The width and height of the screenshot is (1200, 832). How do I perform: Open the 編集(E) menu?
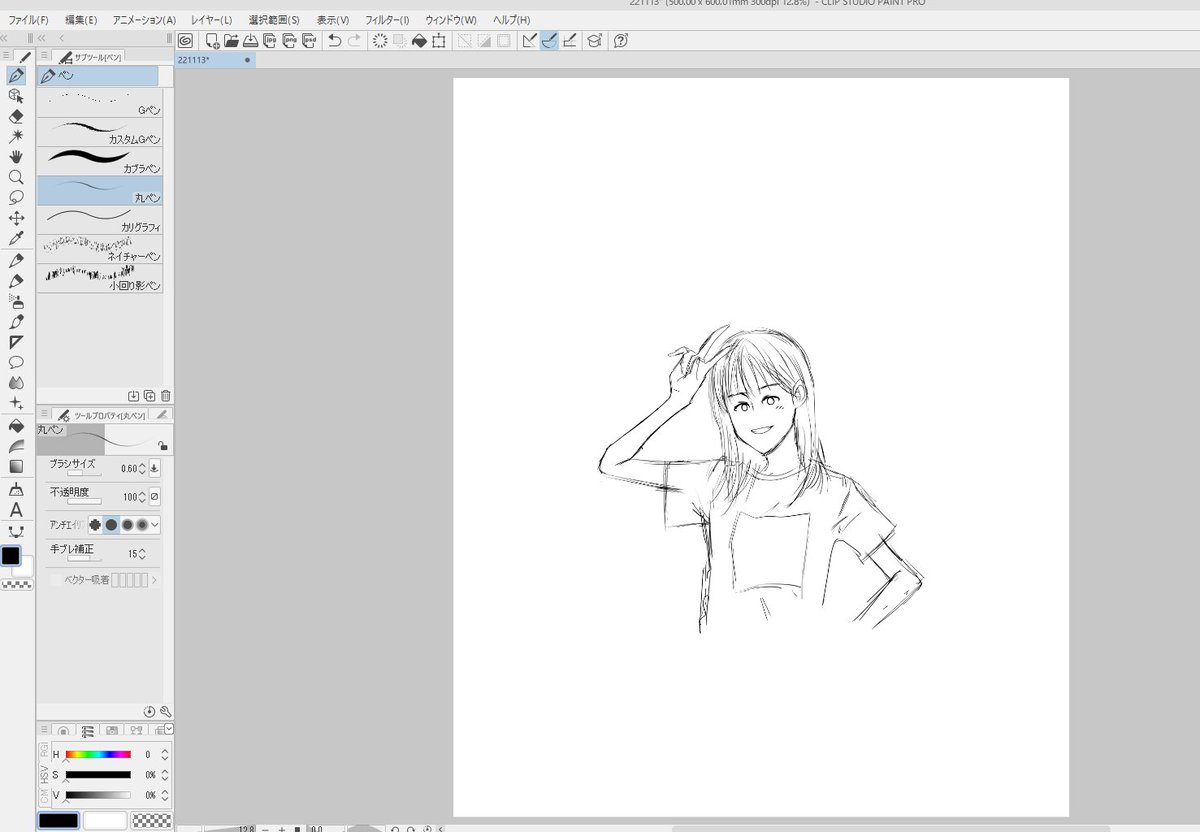point(81,20)
